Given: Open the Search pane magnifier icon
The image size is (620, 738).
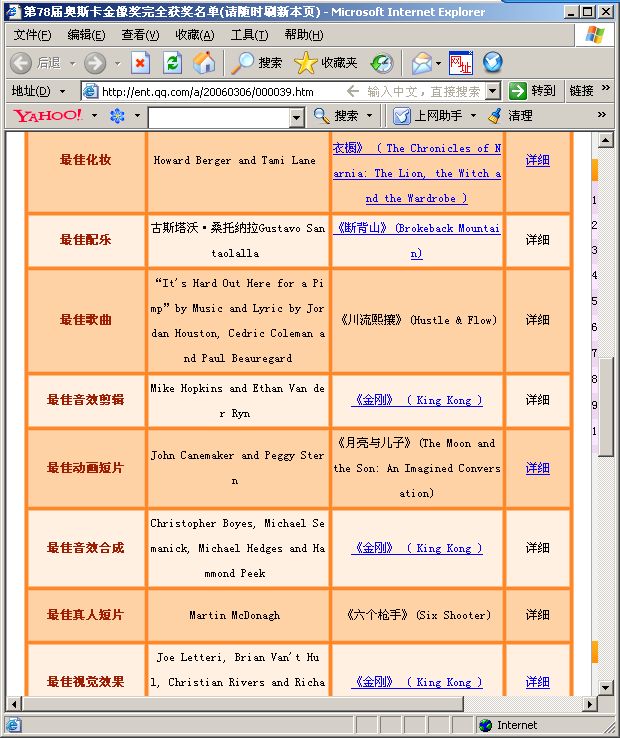Looking at the screenshot, I should coord(242,63).
